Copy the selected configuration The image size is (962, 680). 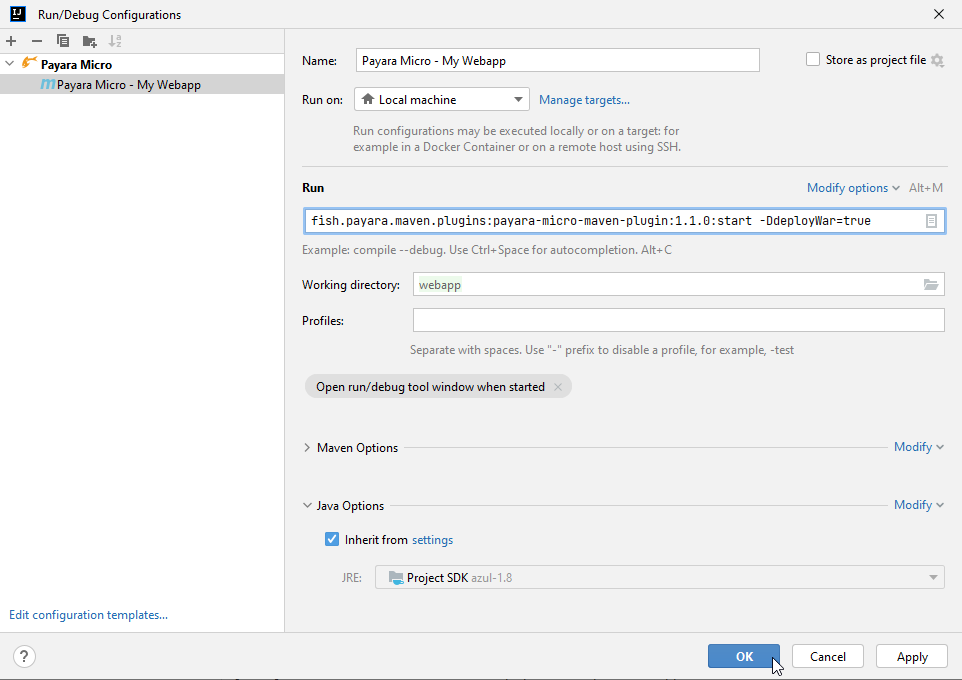(62, 40)
